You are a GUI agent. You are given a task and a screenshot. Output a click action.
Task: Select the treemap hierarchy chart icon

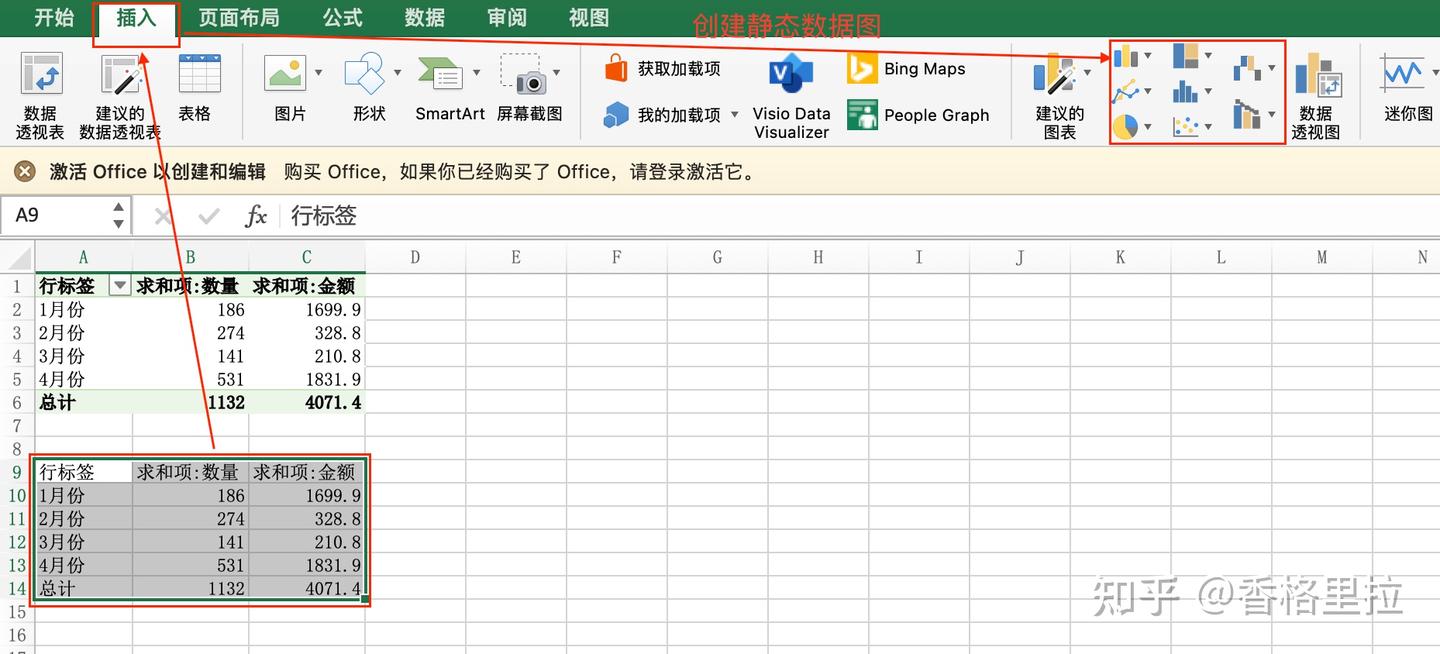tap(1186, 55)
